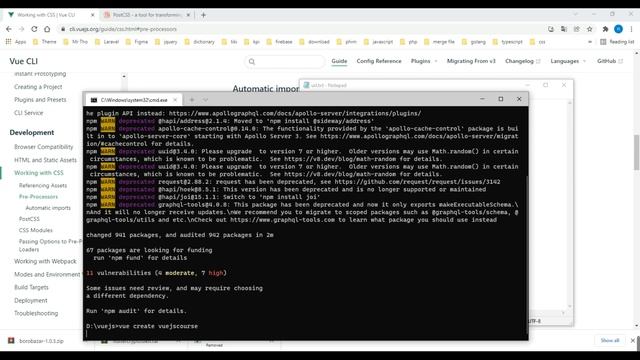Jump to PostCSS section in sidebar
640x360 pixels.
[29, 219]
